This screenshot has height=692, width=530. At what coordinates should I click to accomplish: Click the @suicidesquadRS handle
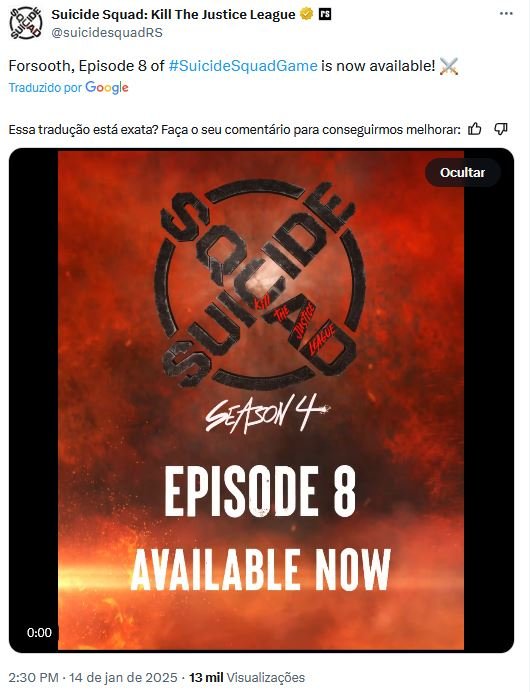pyautogui.click(x=107, y=33)
